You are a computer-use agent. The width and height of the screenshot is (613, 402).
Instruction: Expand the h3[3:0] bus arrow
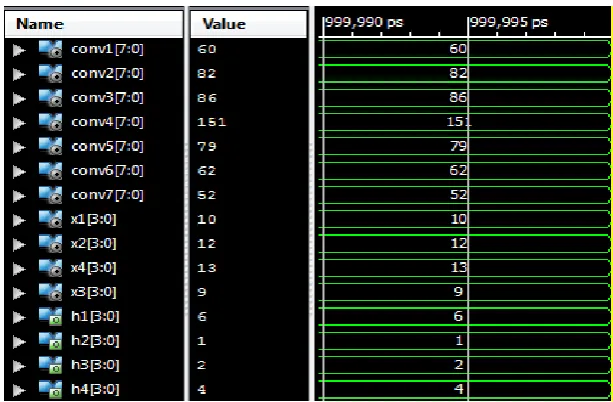pos(19,365)
